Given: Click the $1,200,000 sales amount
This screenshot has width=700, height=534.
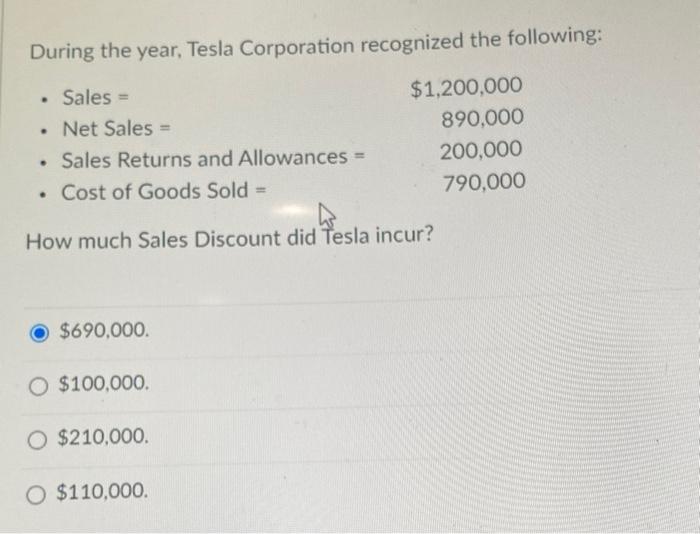Looking at the screenshot, I should pyautogui.click(x=466, y=89).
